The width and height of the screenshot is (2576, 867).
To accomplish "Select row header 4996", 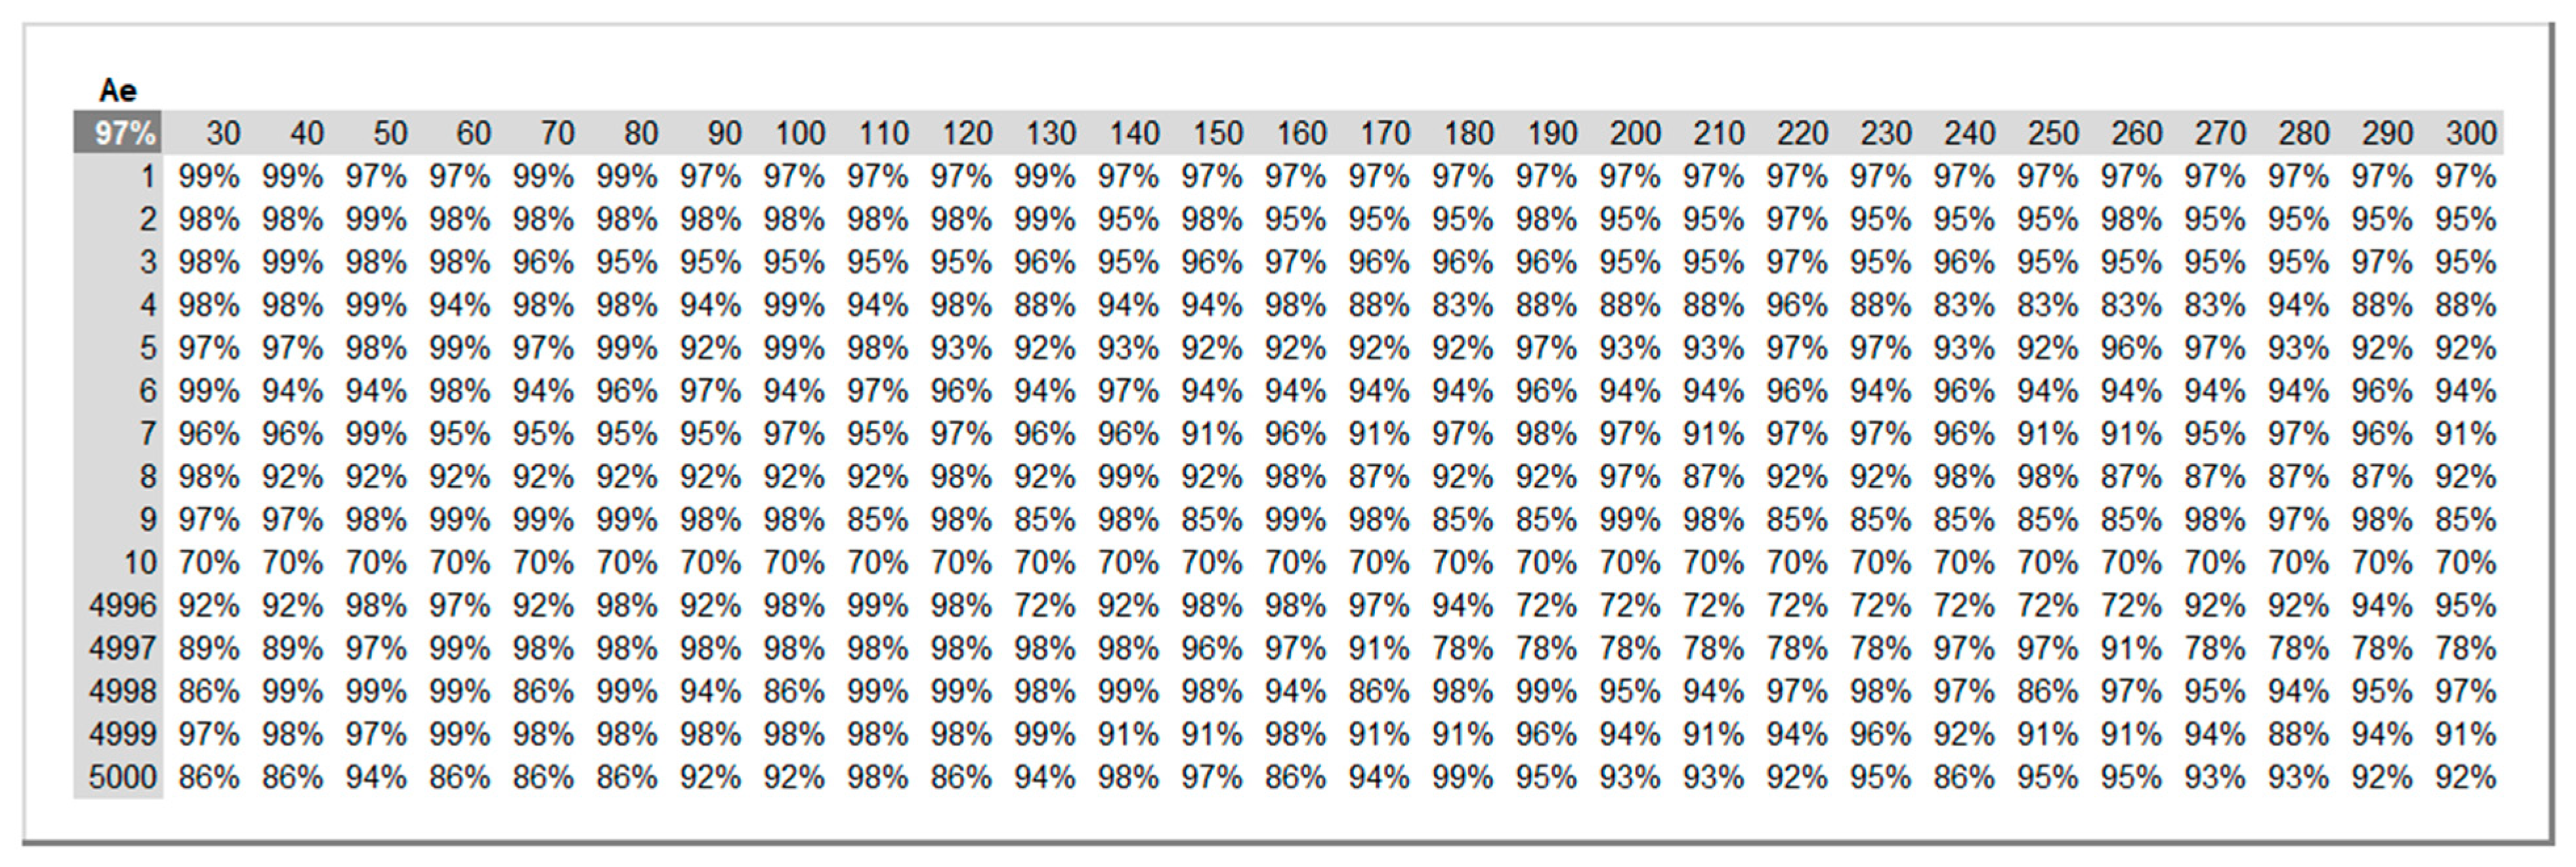I will [x=122, y=606].
